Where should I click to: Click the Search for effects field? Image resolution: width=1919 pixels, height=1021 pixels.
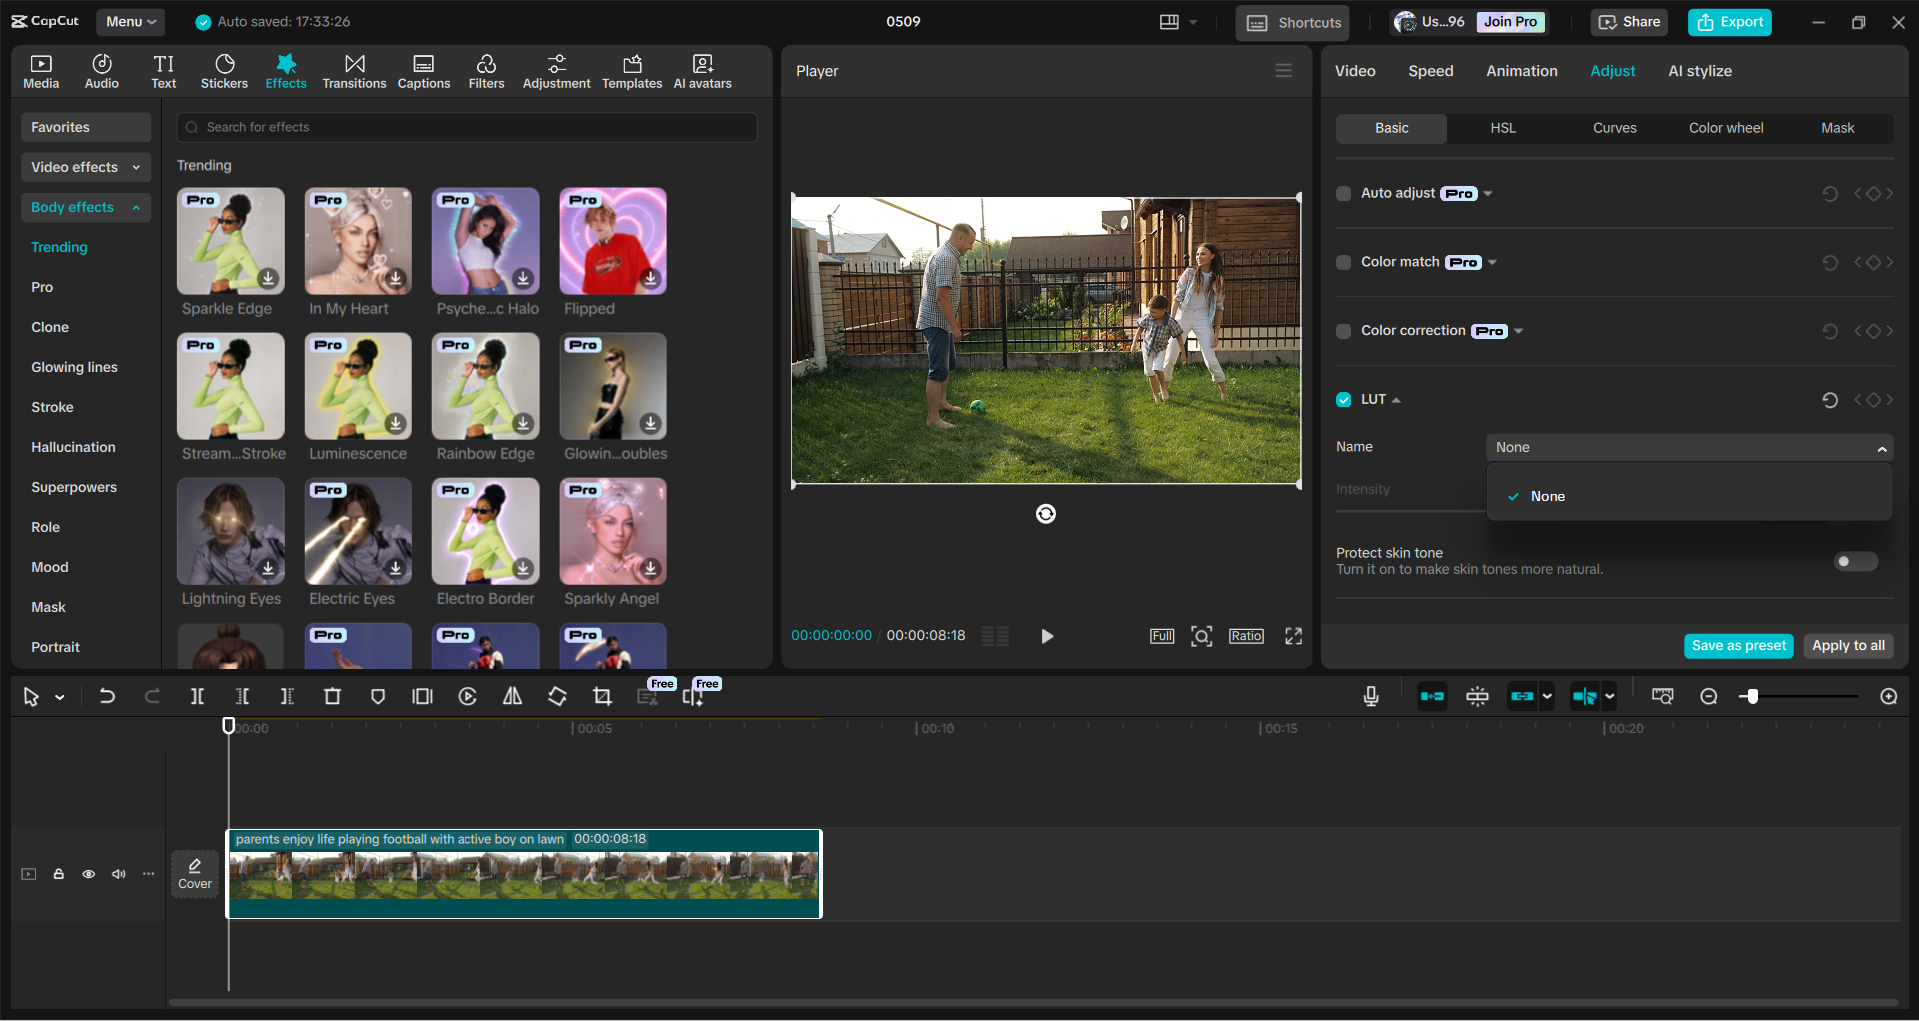tap(466, 127)
